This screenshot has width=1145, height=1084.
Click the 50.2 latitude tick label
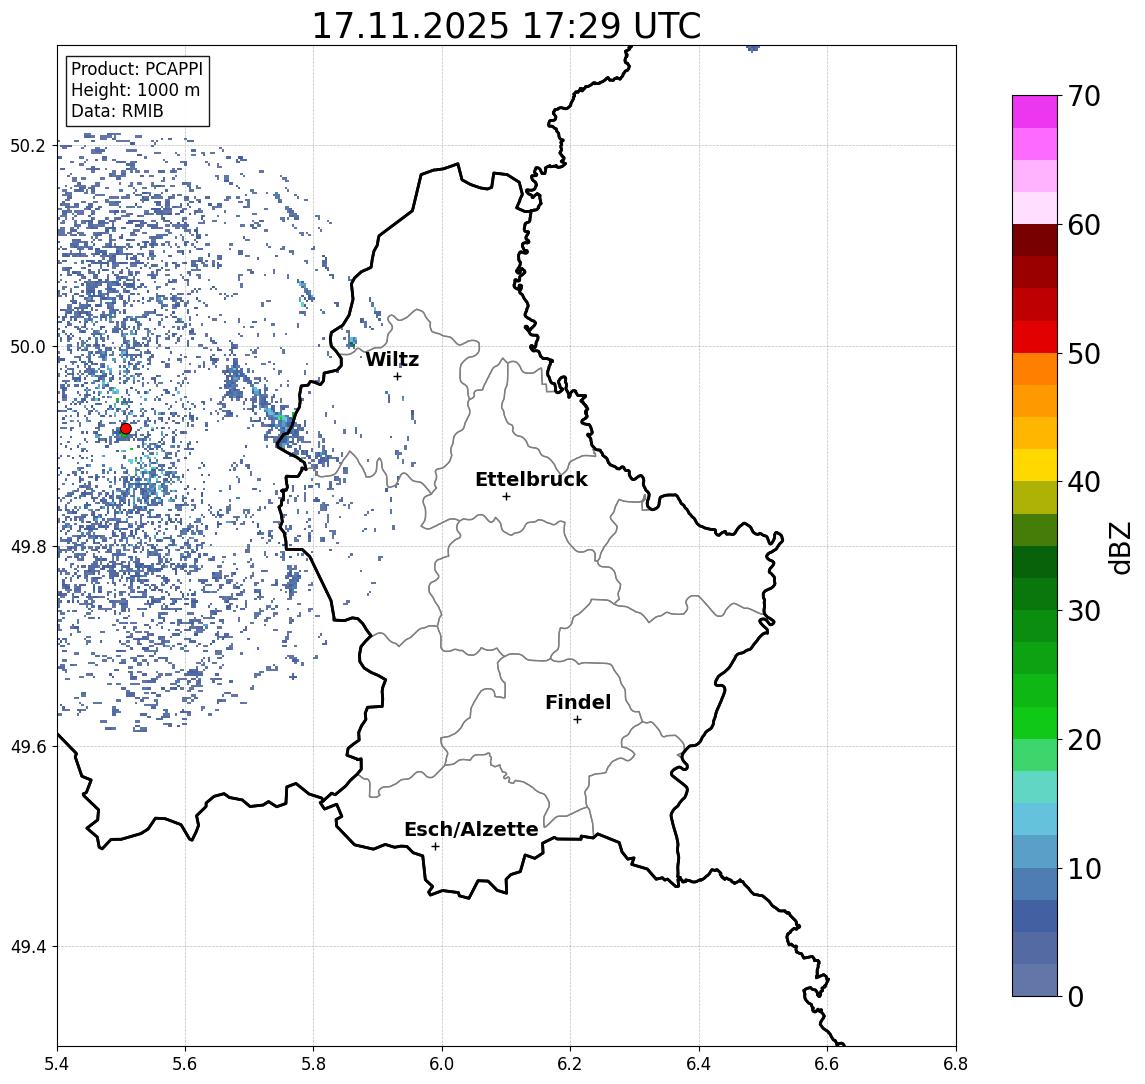[x=27, y=145]
